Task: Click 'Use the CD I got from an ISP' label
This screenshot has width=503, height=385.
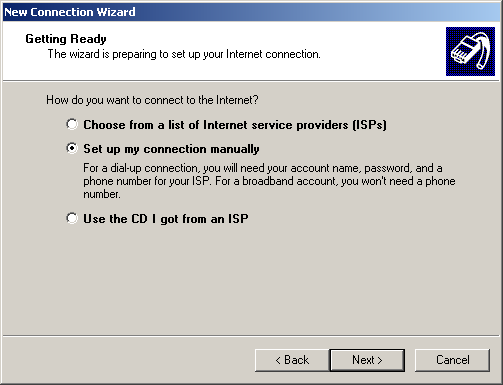Action: [x=166, y=219]
